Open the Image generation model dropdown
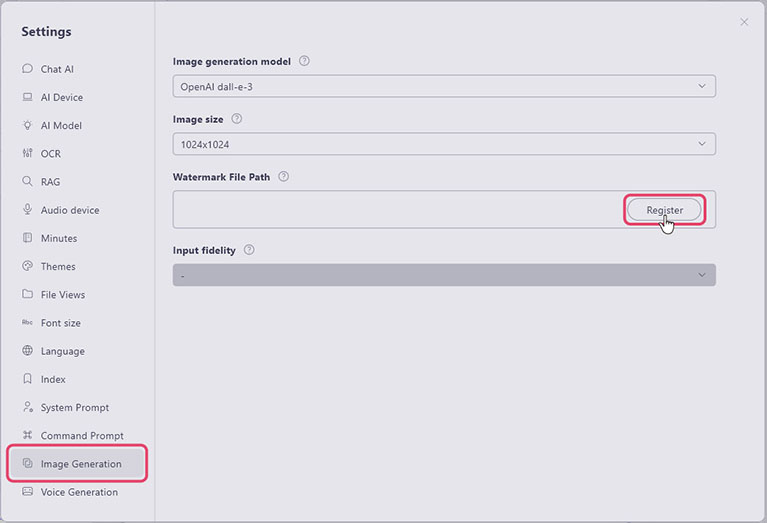This screenshot has width=767, height=523. tap(444, 87)
